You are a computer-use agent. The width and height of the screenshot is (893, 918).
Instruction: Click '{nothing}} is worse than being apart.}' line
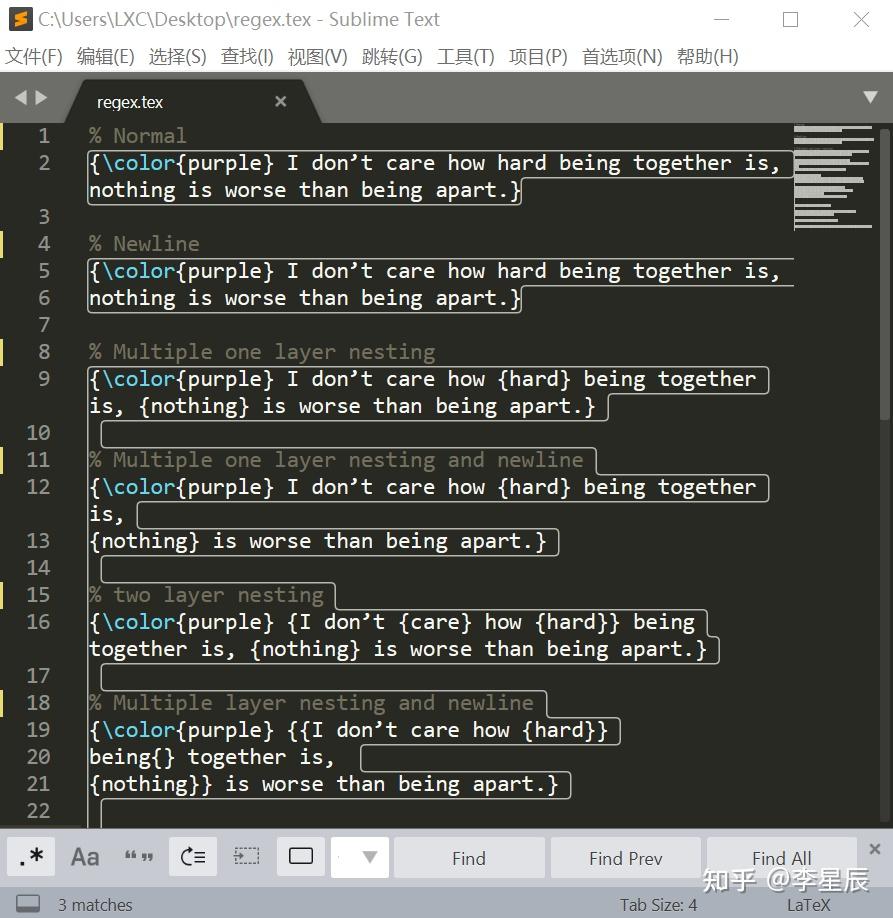click(323, 784)
